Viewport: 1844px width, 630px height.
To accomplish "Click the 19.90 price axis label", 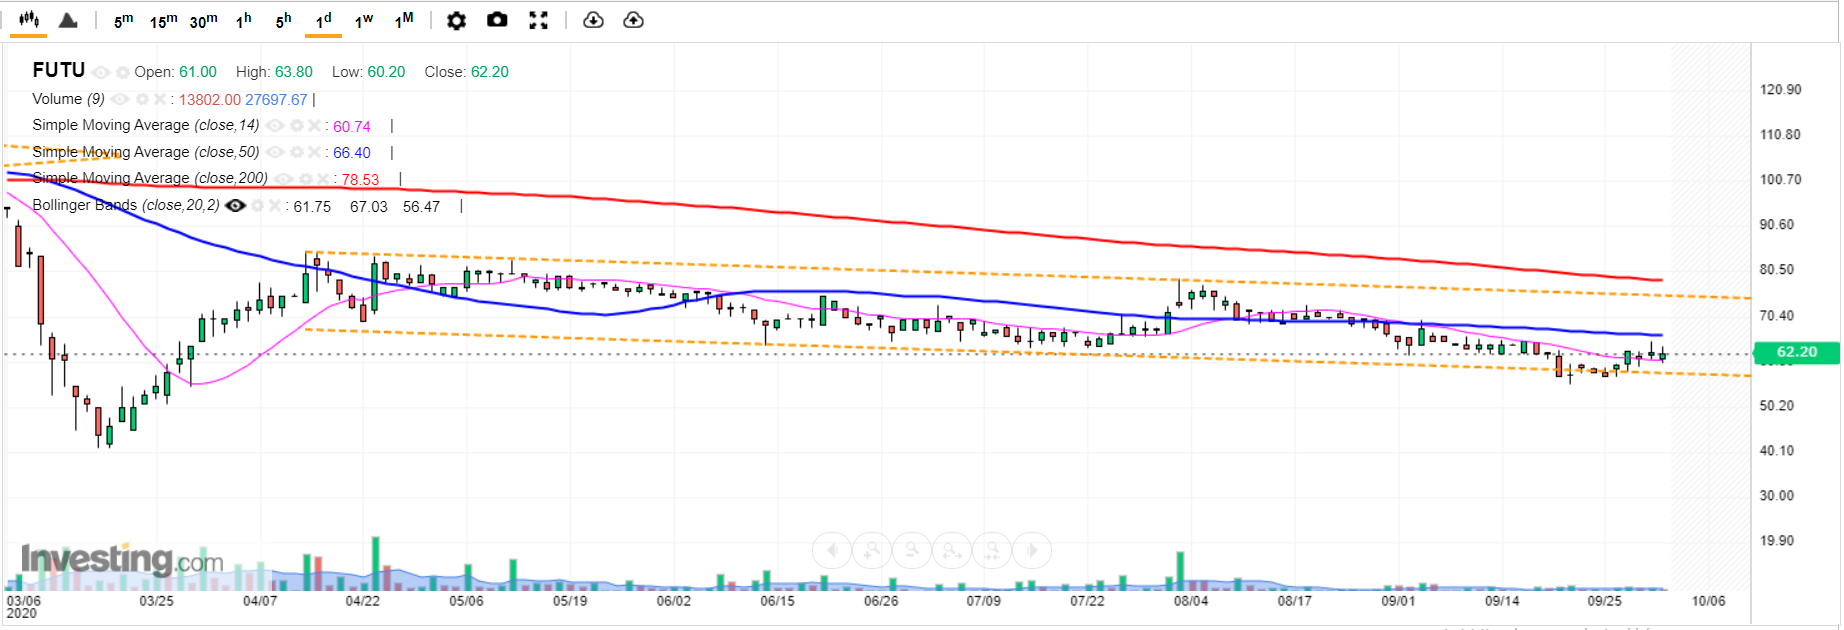I will click(x=1777, y=540).
